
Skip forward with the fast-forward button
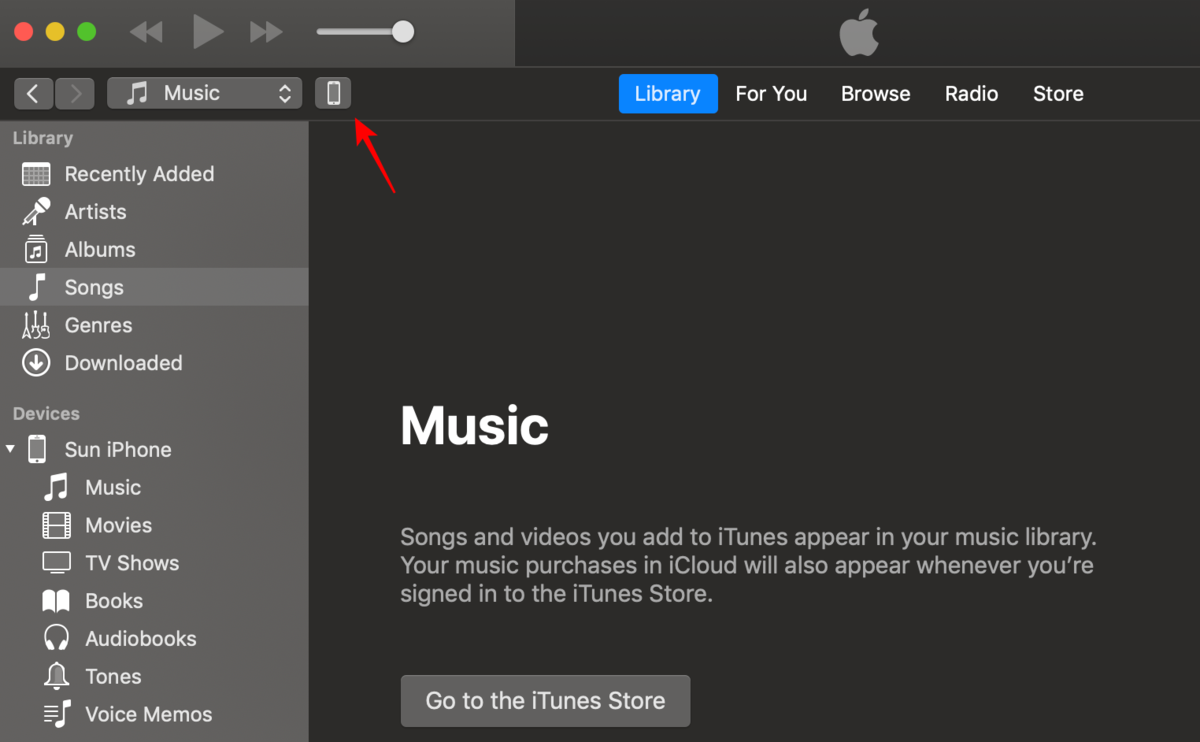[x=266, y=32]
